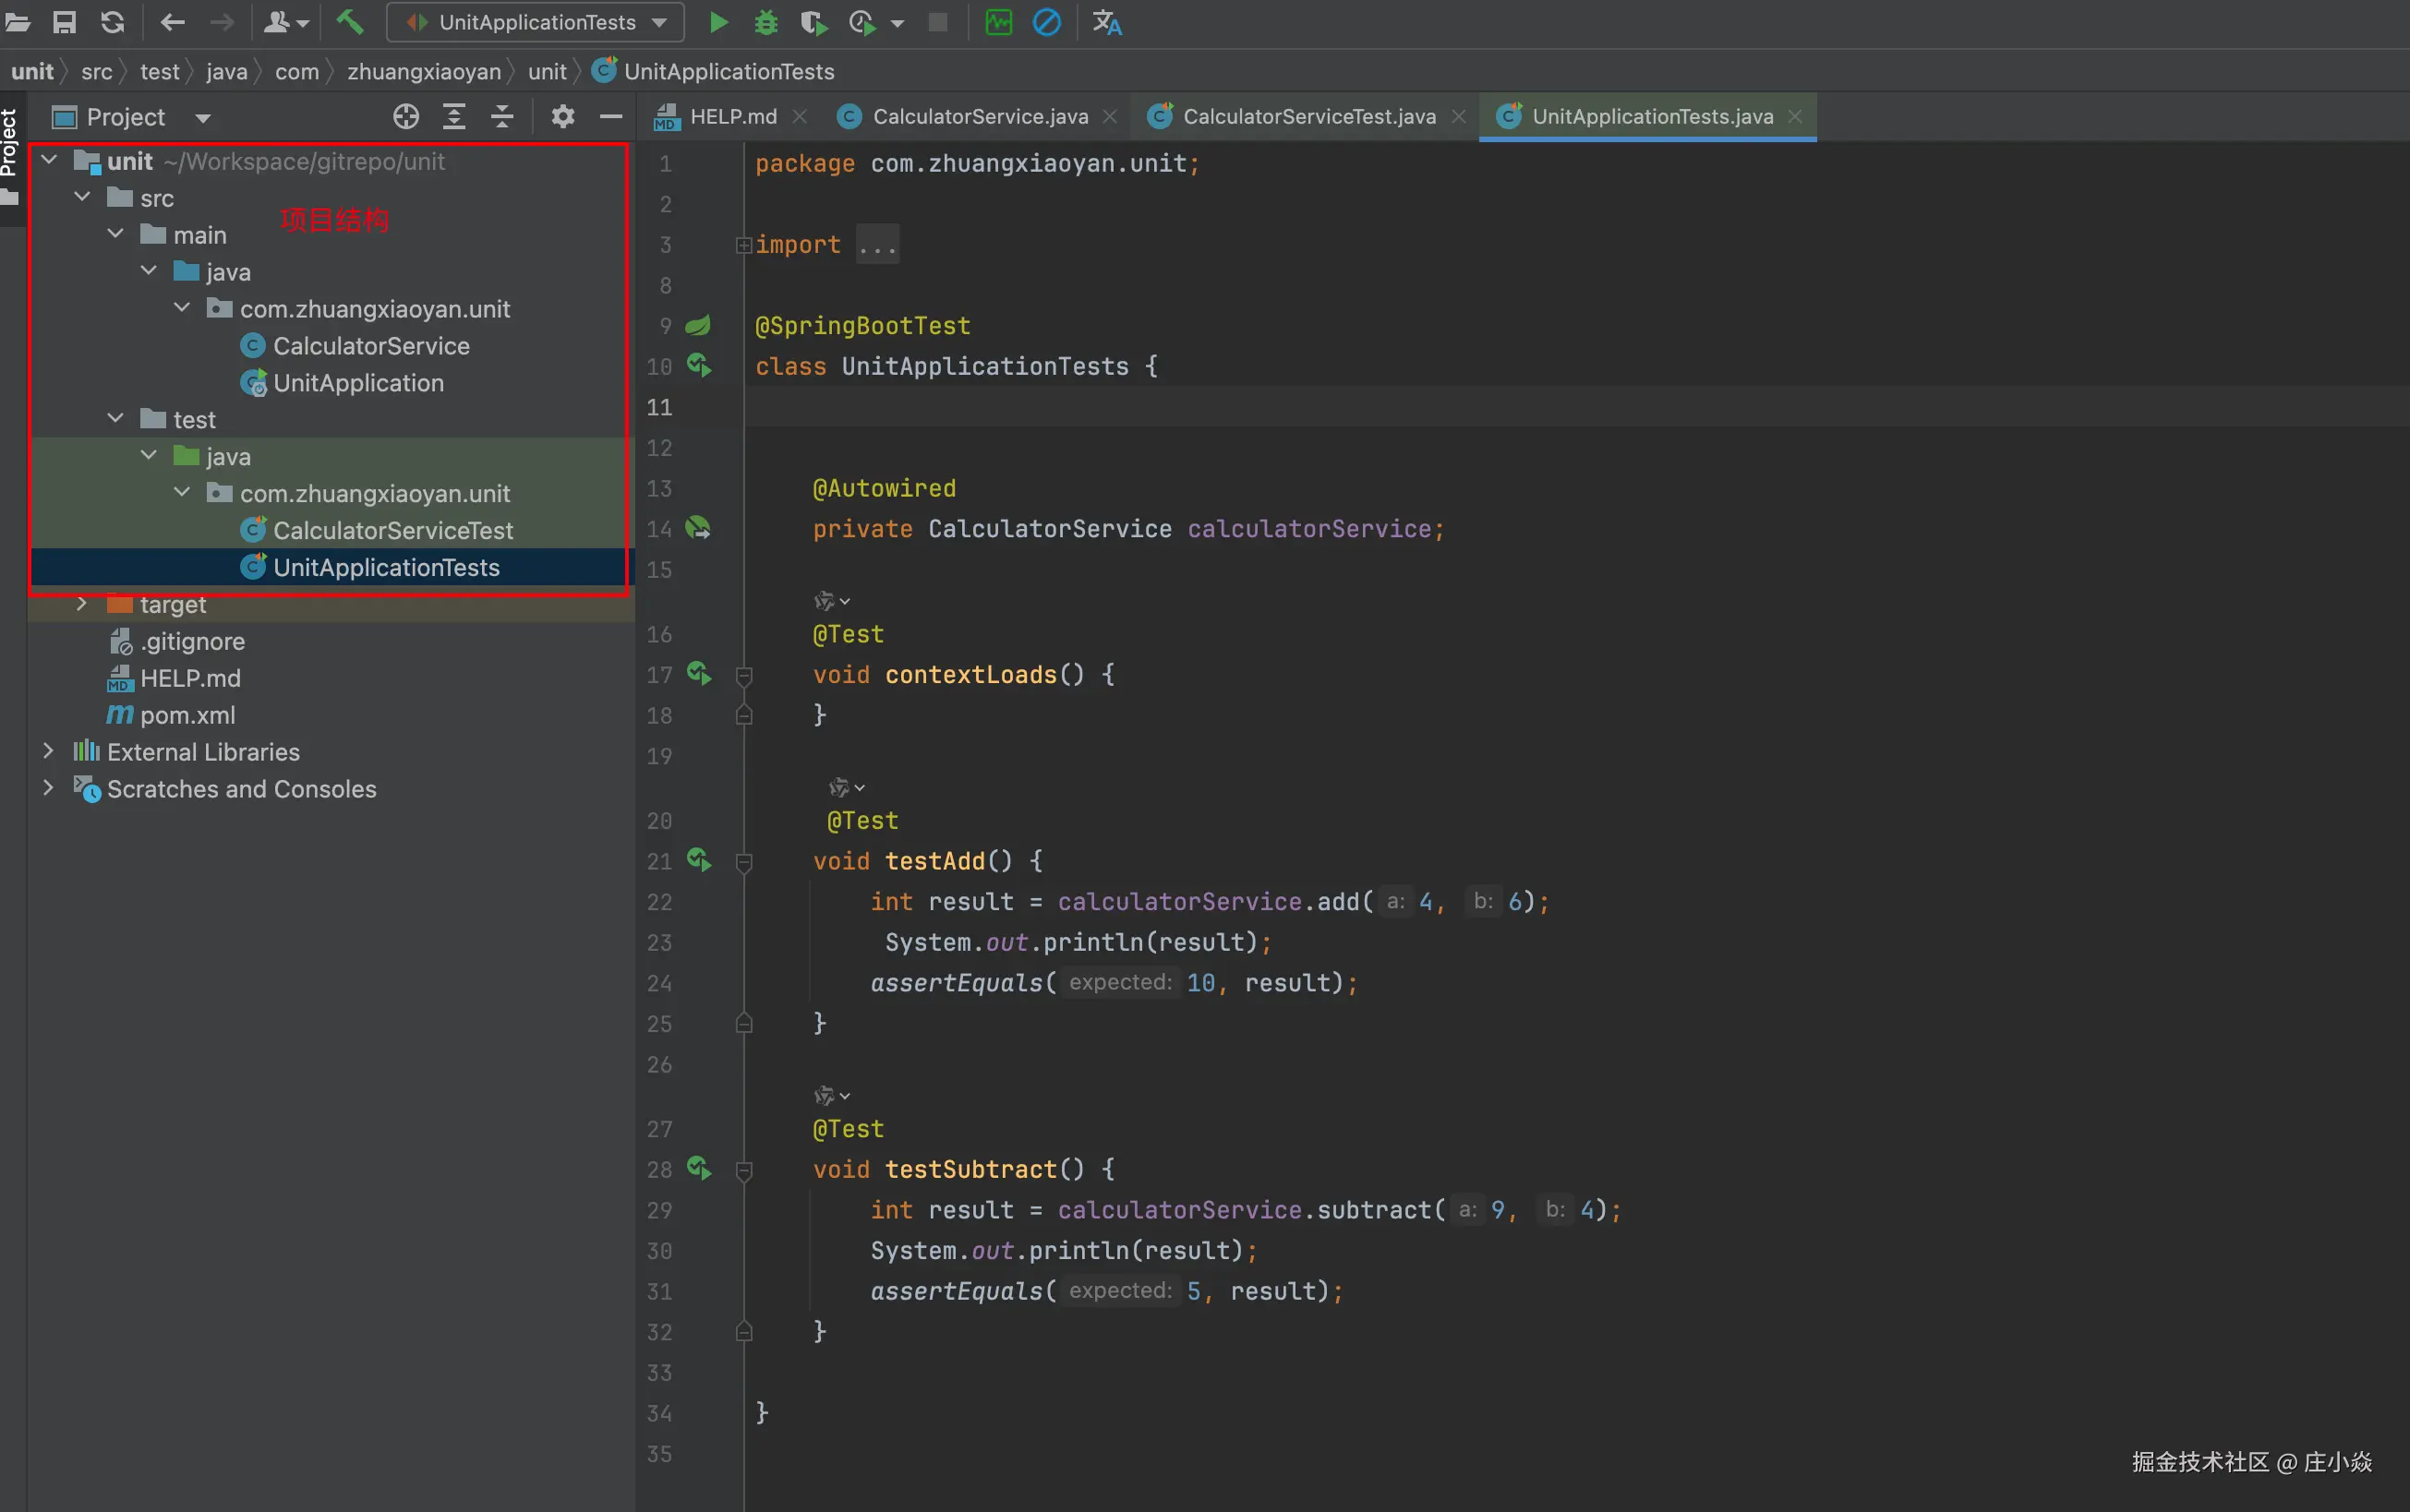The image size is (2410, 1512).
Task: Click the Translate icon in toolbar
Action: pos(1107,22)
